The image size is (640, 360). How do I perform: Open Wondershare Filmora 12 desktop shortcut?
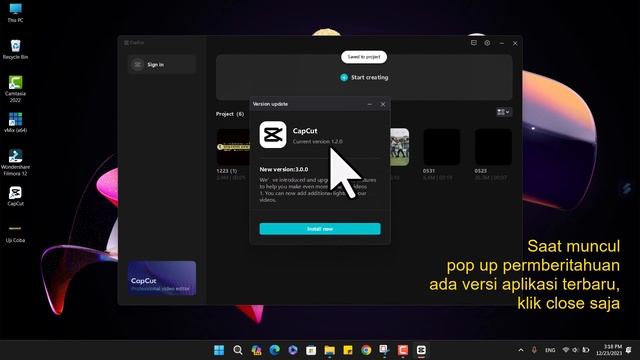(x=16, y=162)
